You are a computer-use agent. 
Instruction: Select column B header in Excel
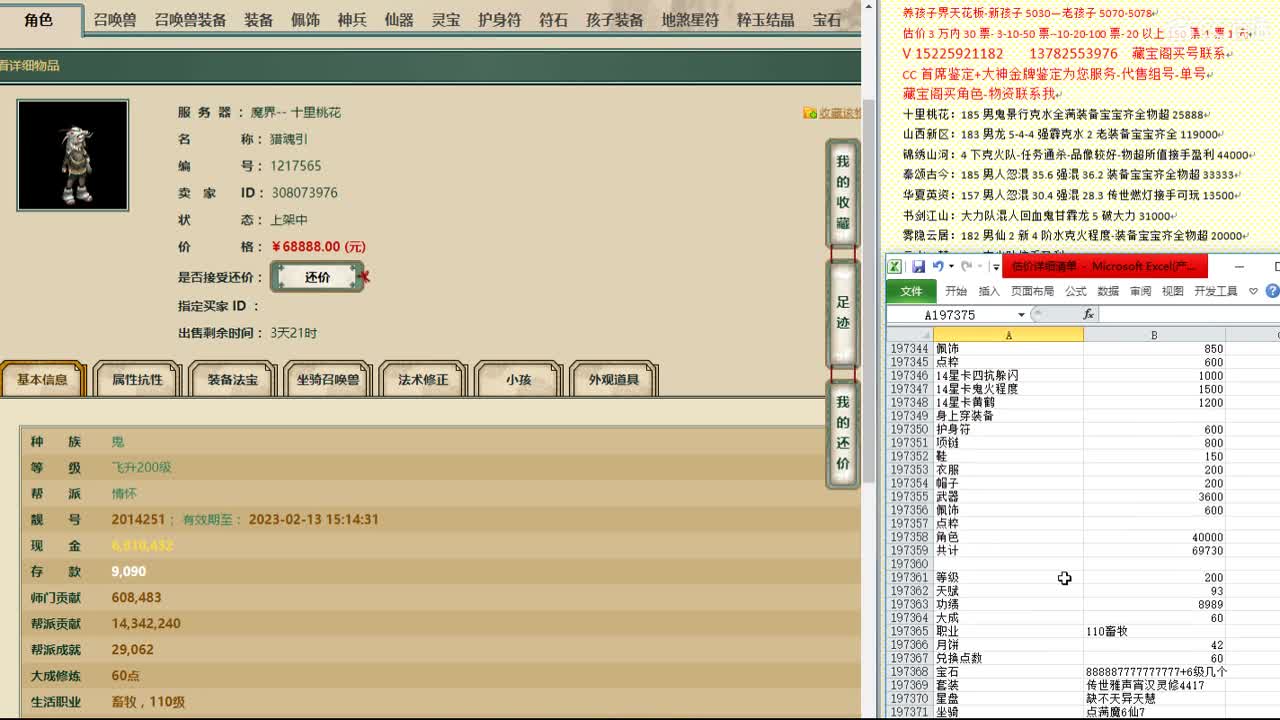click(1154, 335)
